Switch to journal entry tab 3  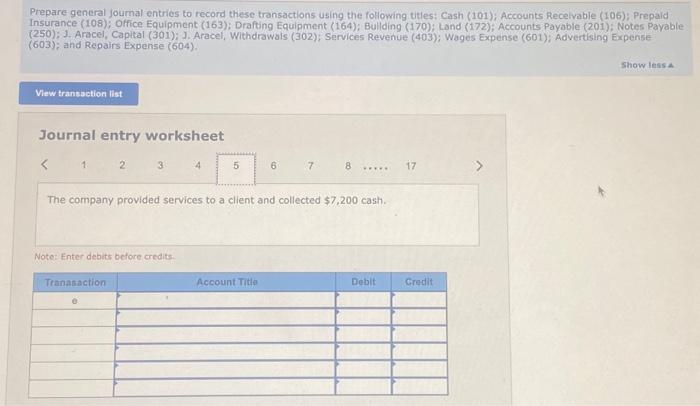pos(160,165)
